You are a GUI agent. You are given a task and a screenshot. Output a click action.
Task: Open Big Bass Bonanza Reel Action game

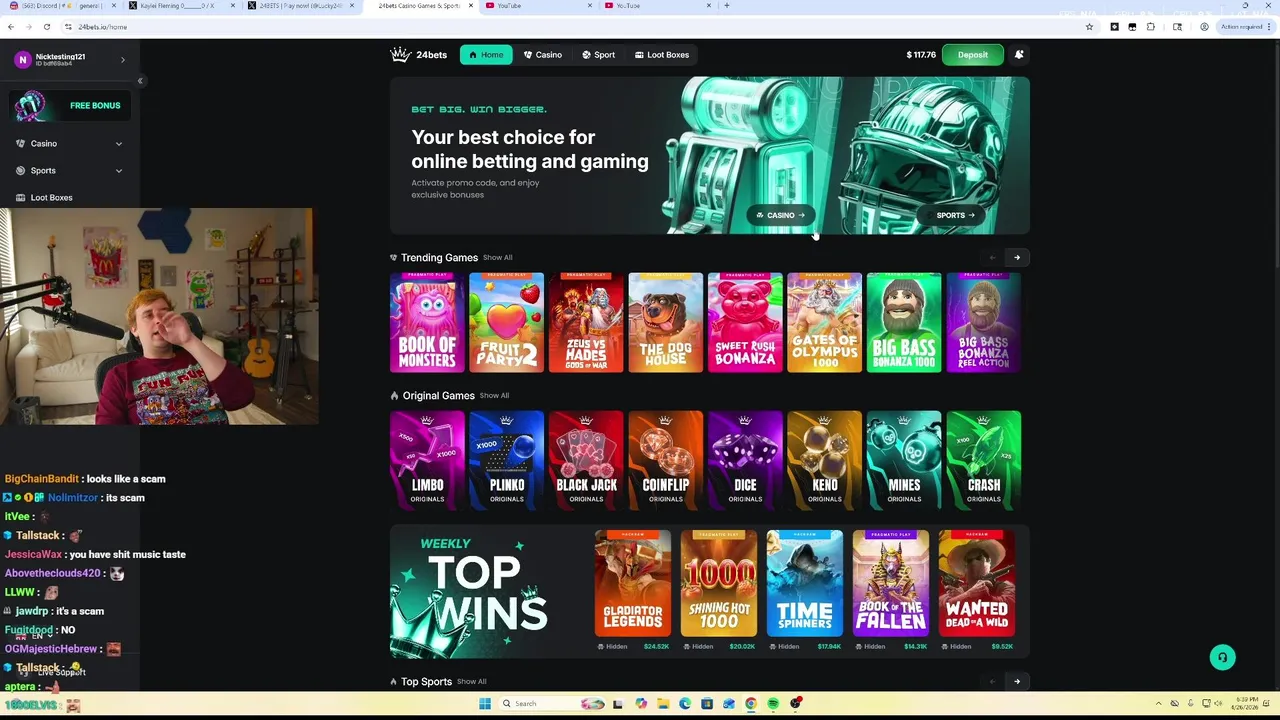coord(984,322)
